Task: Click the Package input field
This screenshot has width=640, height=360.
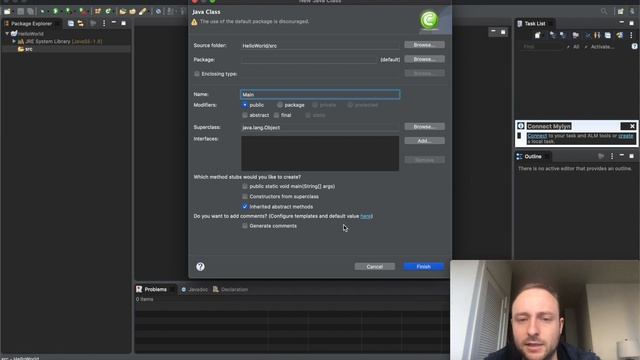Action: point(309,59)
